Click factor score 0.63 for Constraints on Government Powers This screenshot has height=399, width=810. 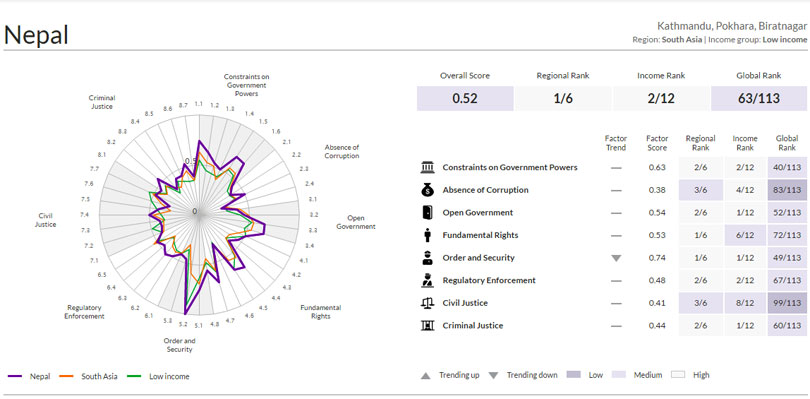click(657, 167)
